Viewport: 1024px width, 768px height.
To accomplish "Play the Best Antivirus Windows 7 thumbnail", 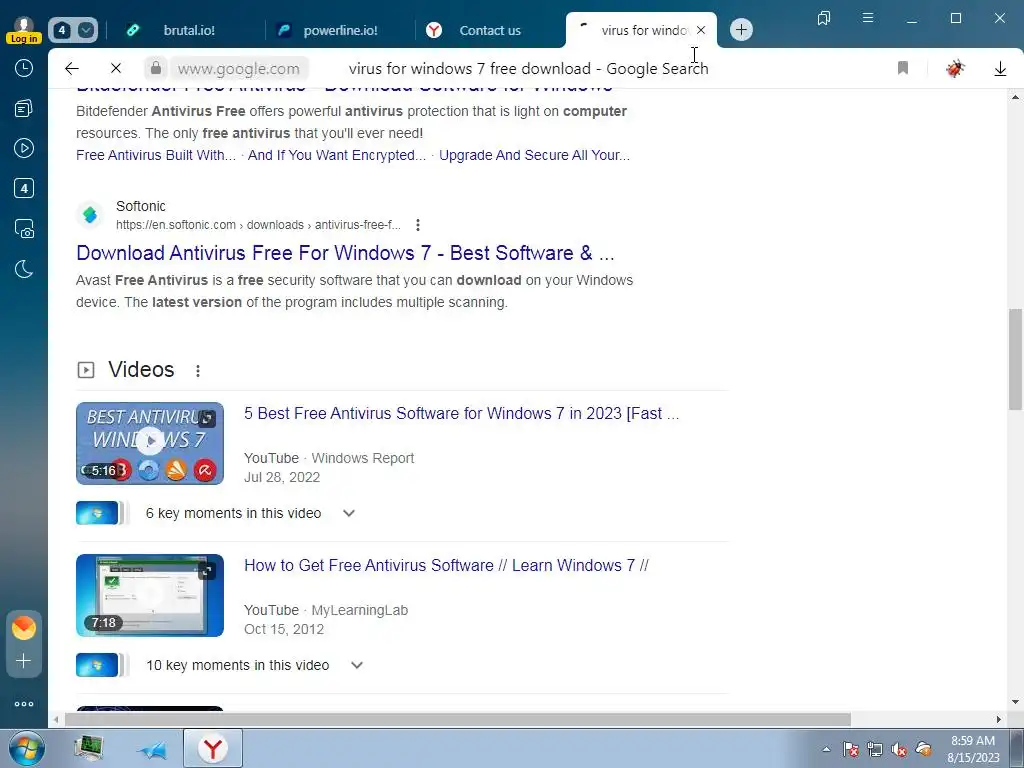I will [150, 443].
